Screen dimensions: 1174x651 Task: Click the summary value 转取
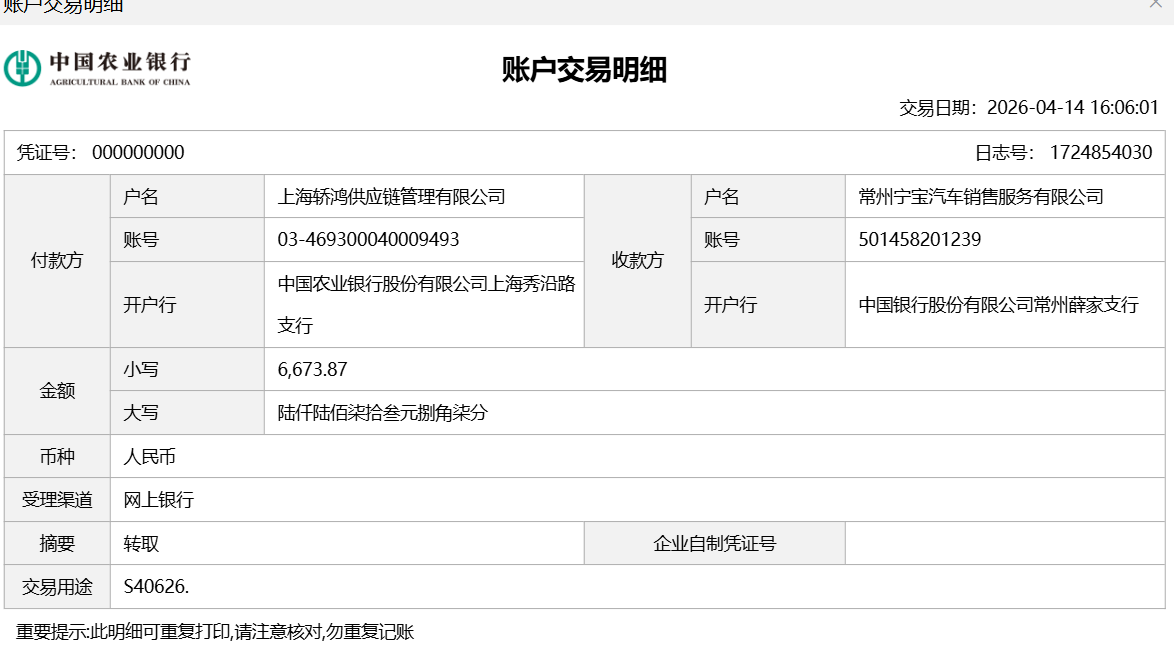point(141,544)
